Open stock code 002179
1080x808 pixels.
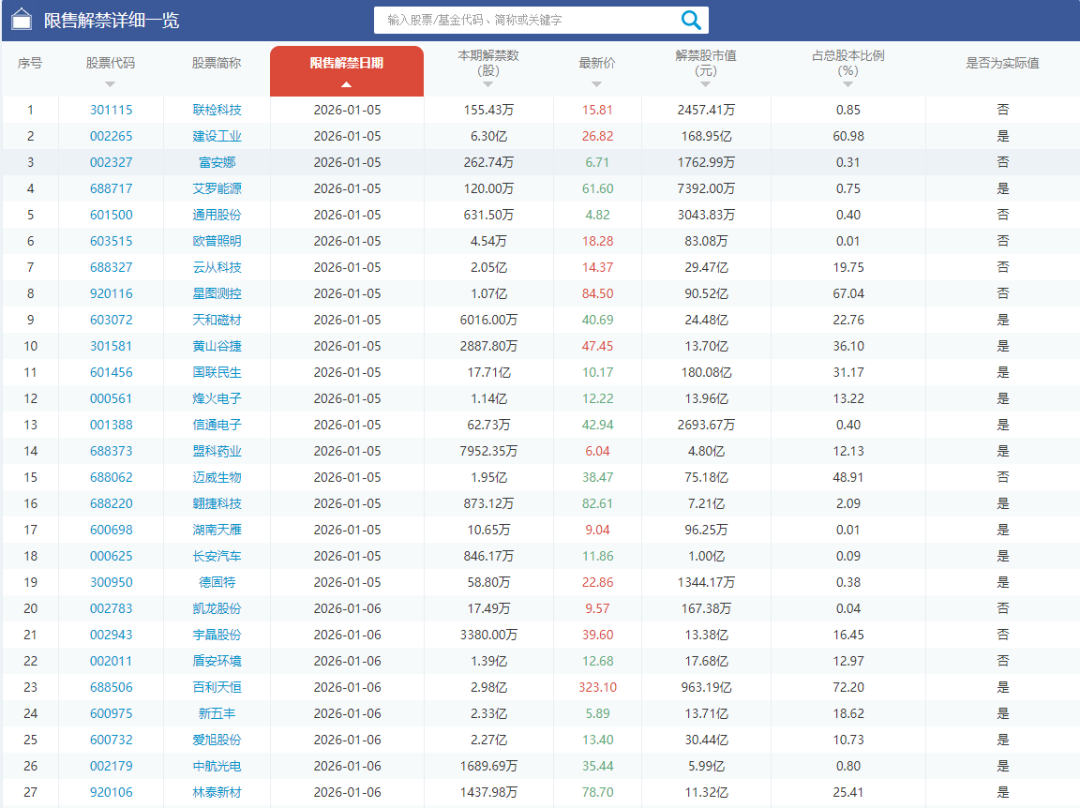(111, 766)
